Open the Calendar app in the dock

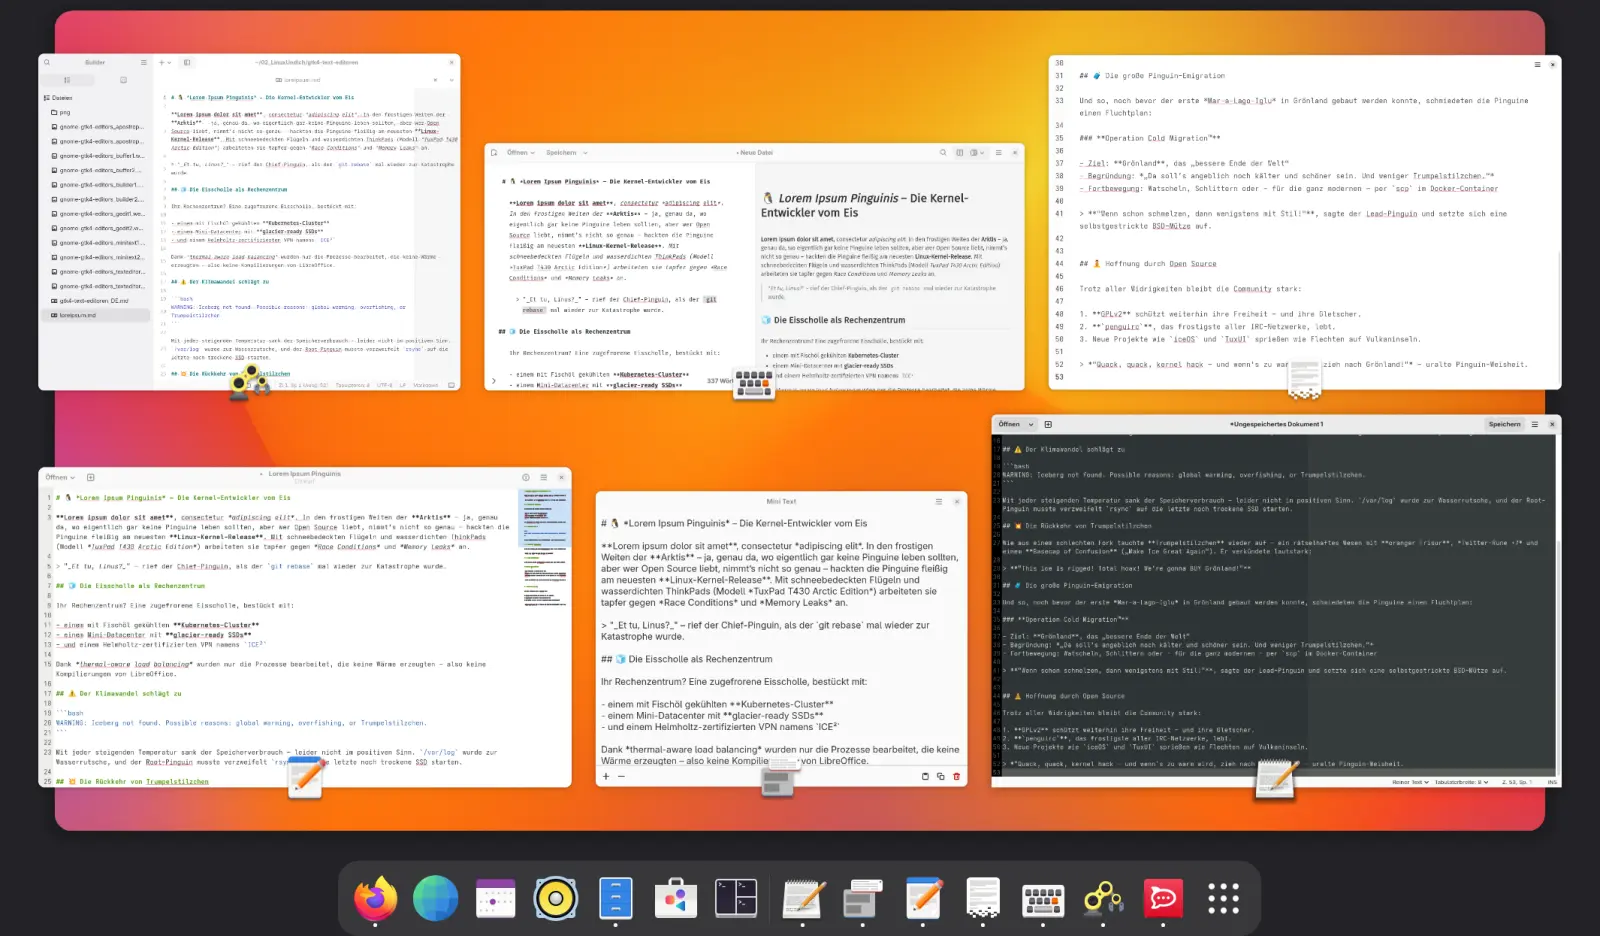click(495, 898)
